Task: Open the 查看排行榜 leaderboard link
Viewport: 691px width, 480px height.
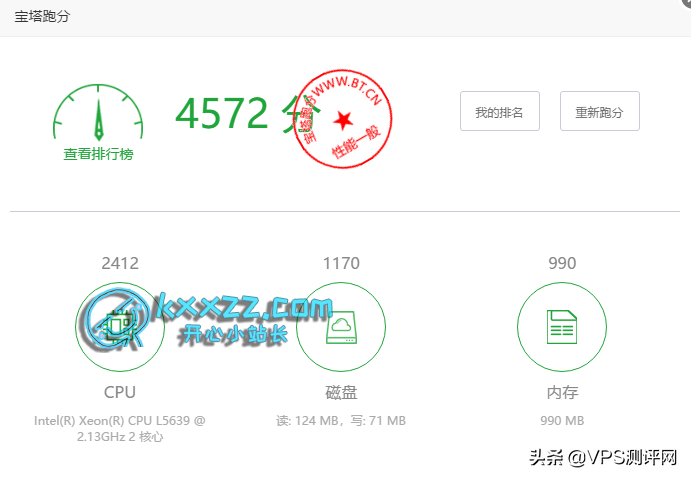Action: coord(98,154)
